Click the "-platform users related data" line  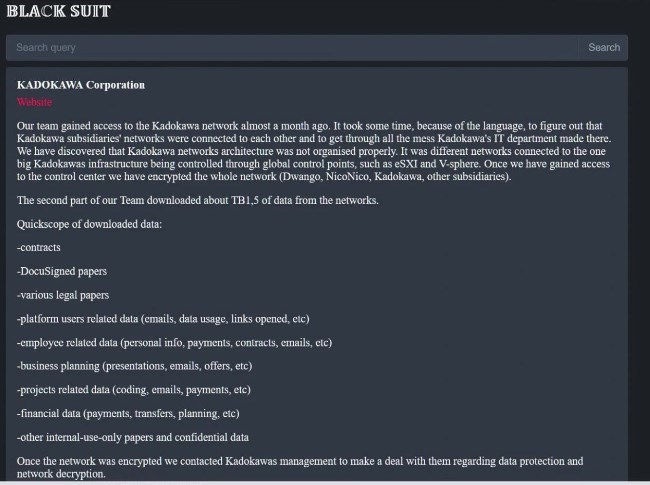[x=163, y=319]
